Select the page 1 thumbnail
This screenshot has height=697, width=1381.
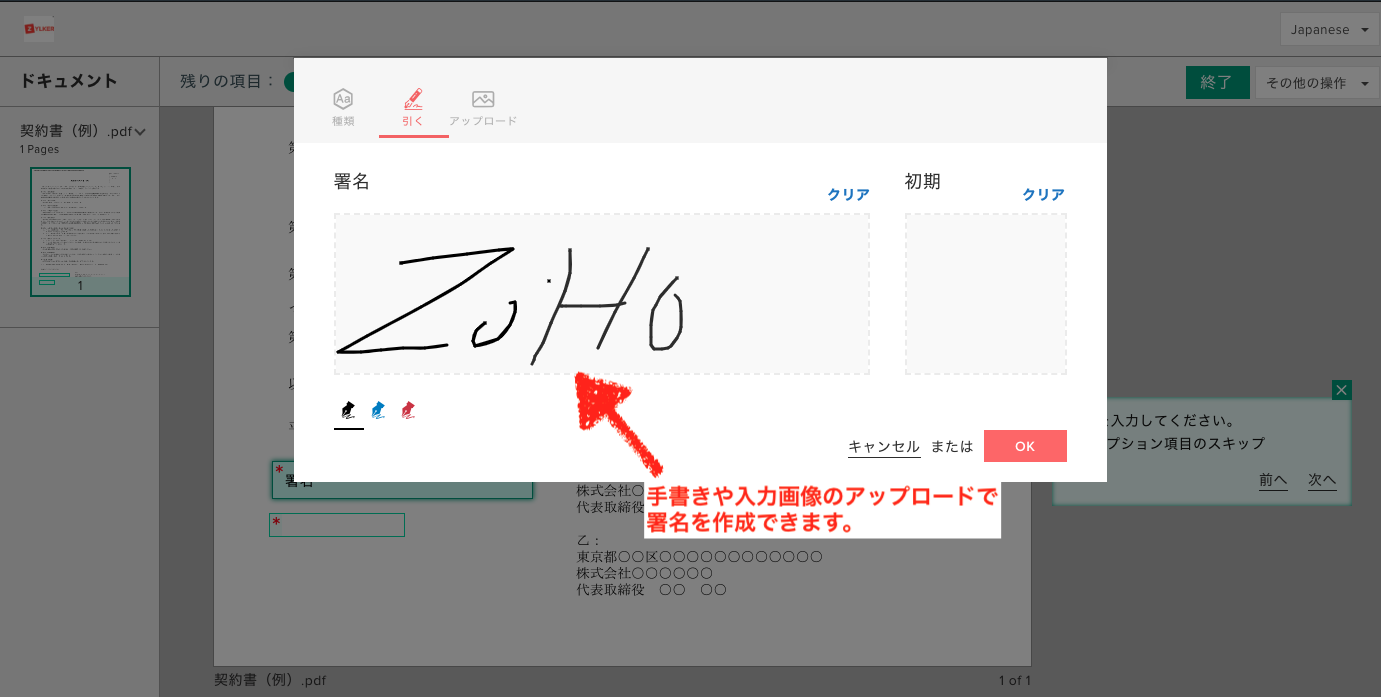(x=80, y=232)
